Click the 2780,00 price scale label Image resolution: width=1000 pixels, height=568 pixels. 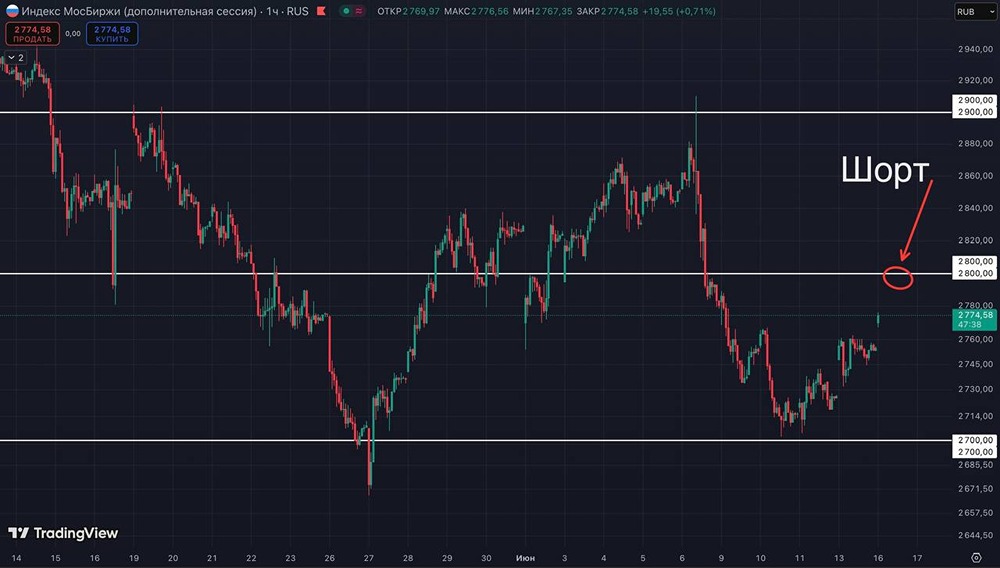(975, 305)
